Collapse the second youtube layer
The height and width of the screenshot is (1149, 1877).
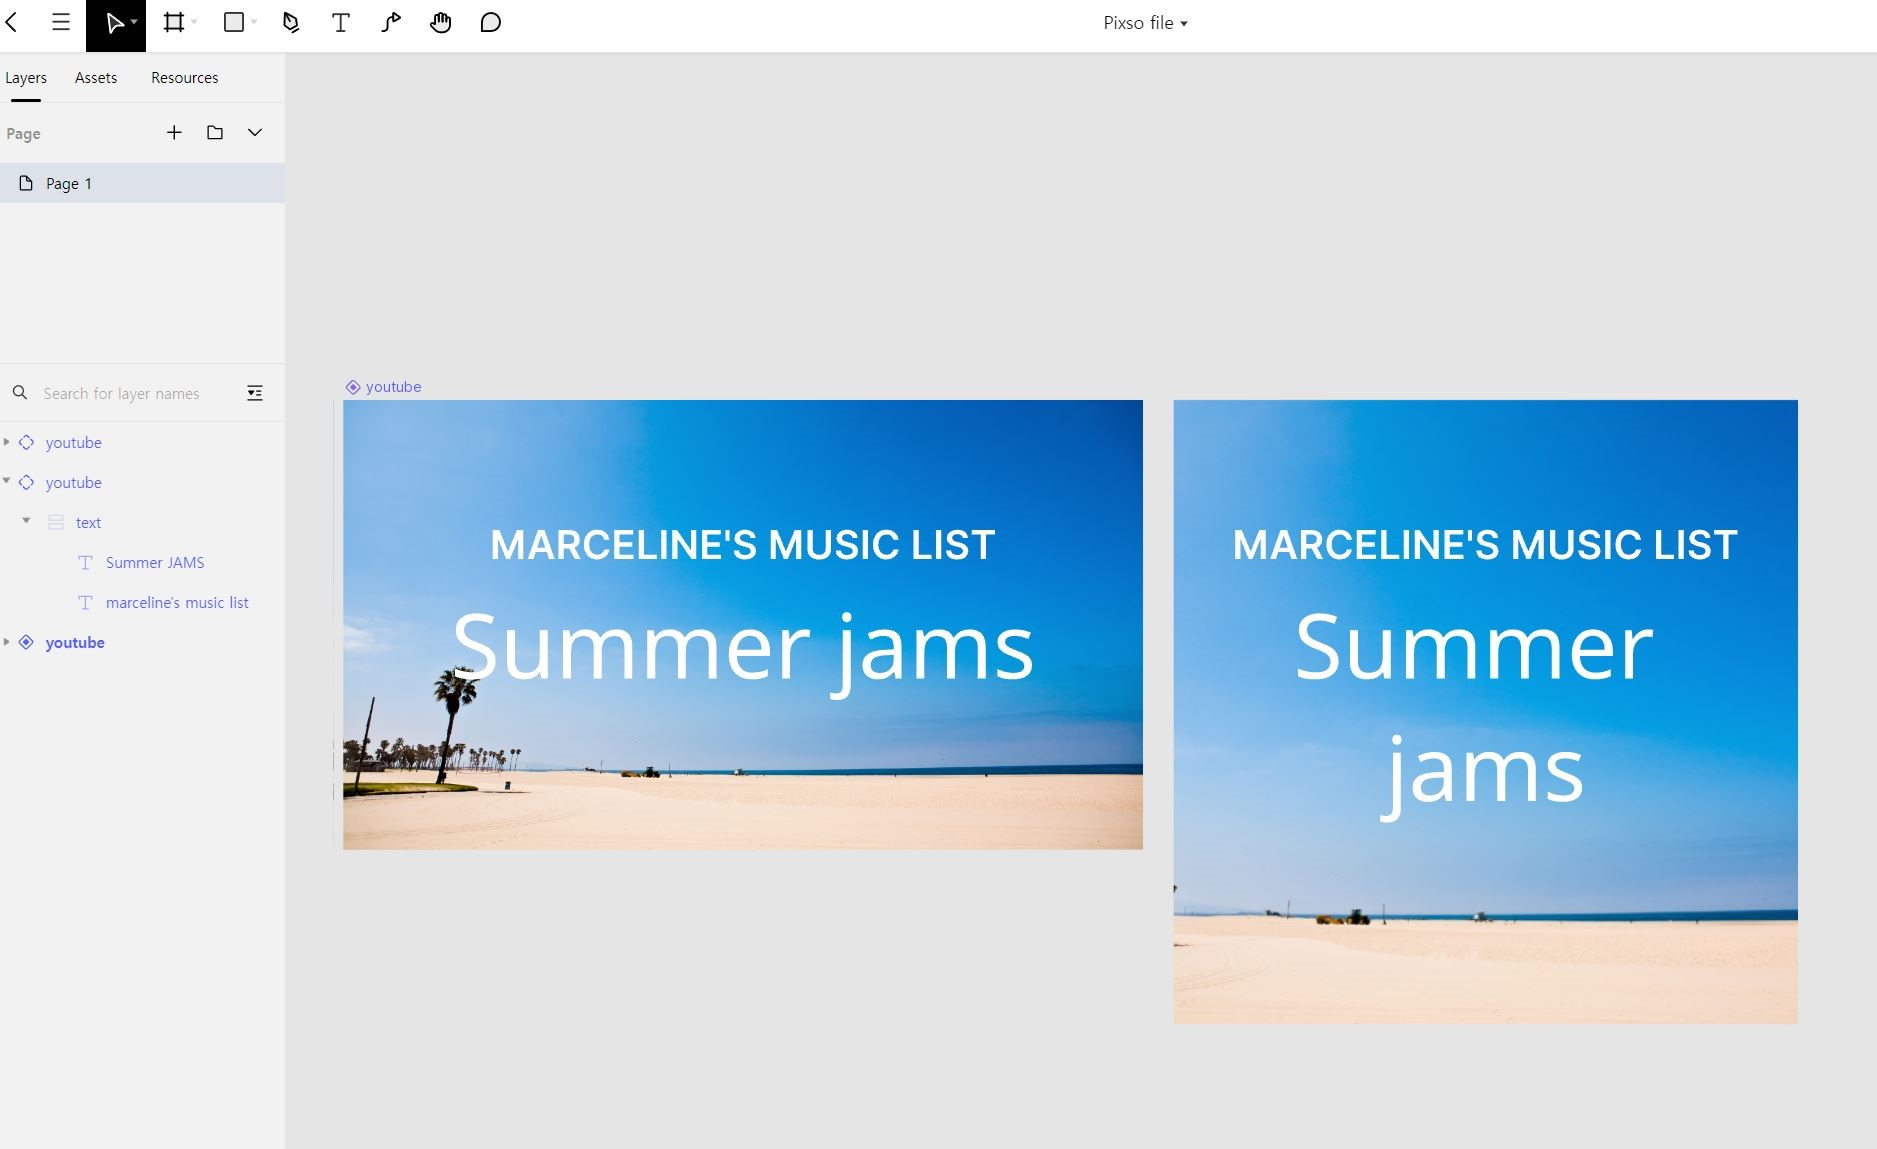[7, 481]
